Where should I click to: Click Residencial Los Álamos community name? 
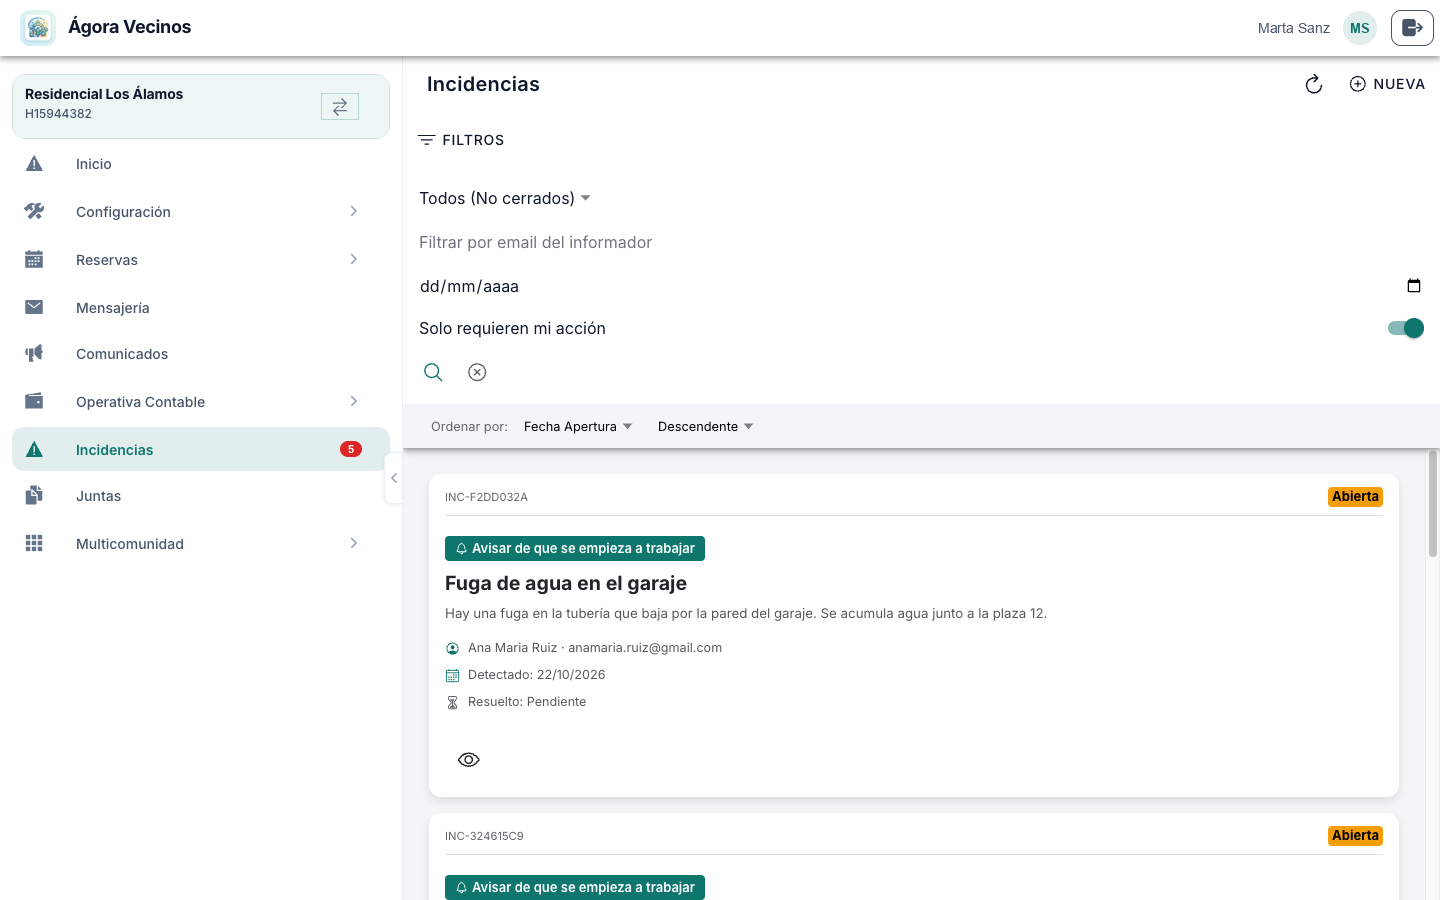pos(104,94)
